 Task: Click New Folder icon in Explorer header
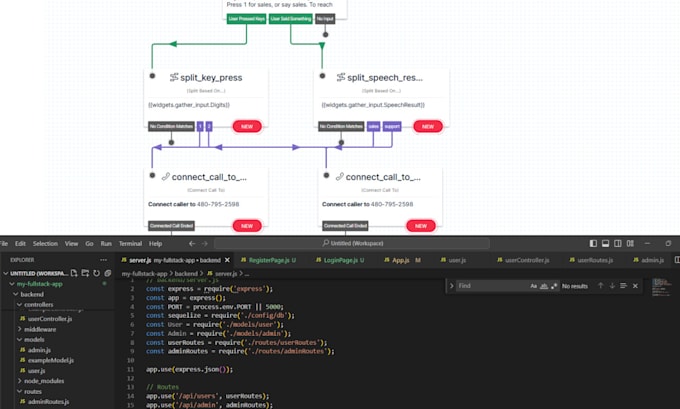[85, 273]
